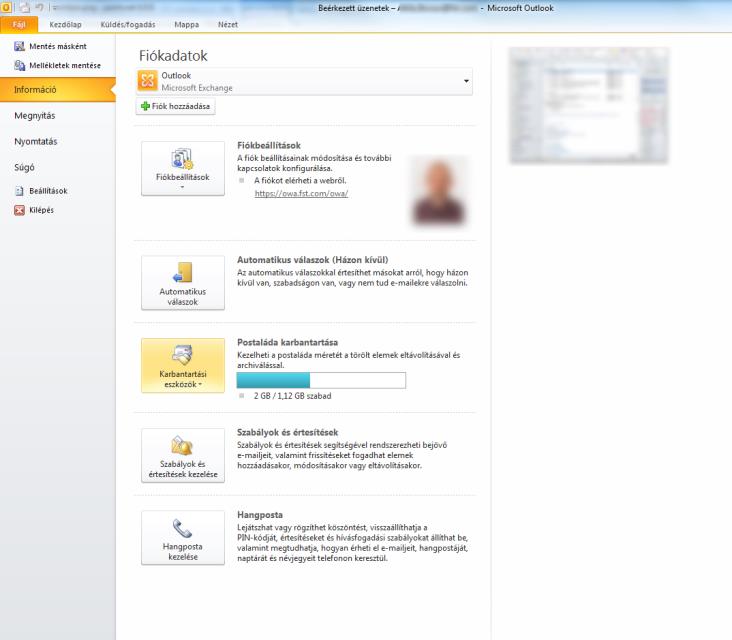Click the Fiókadatok heading text

tap(173, 56)
